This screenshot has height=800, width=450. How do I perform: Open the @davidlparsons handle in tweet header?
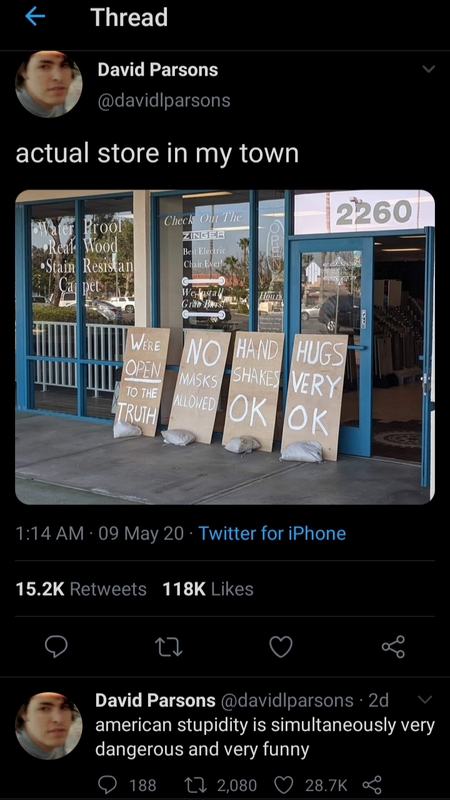pyautogui.click(x=164, y=100)
